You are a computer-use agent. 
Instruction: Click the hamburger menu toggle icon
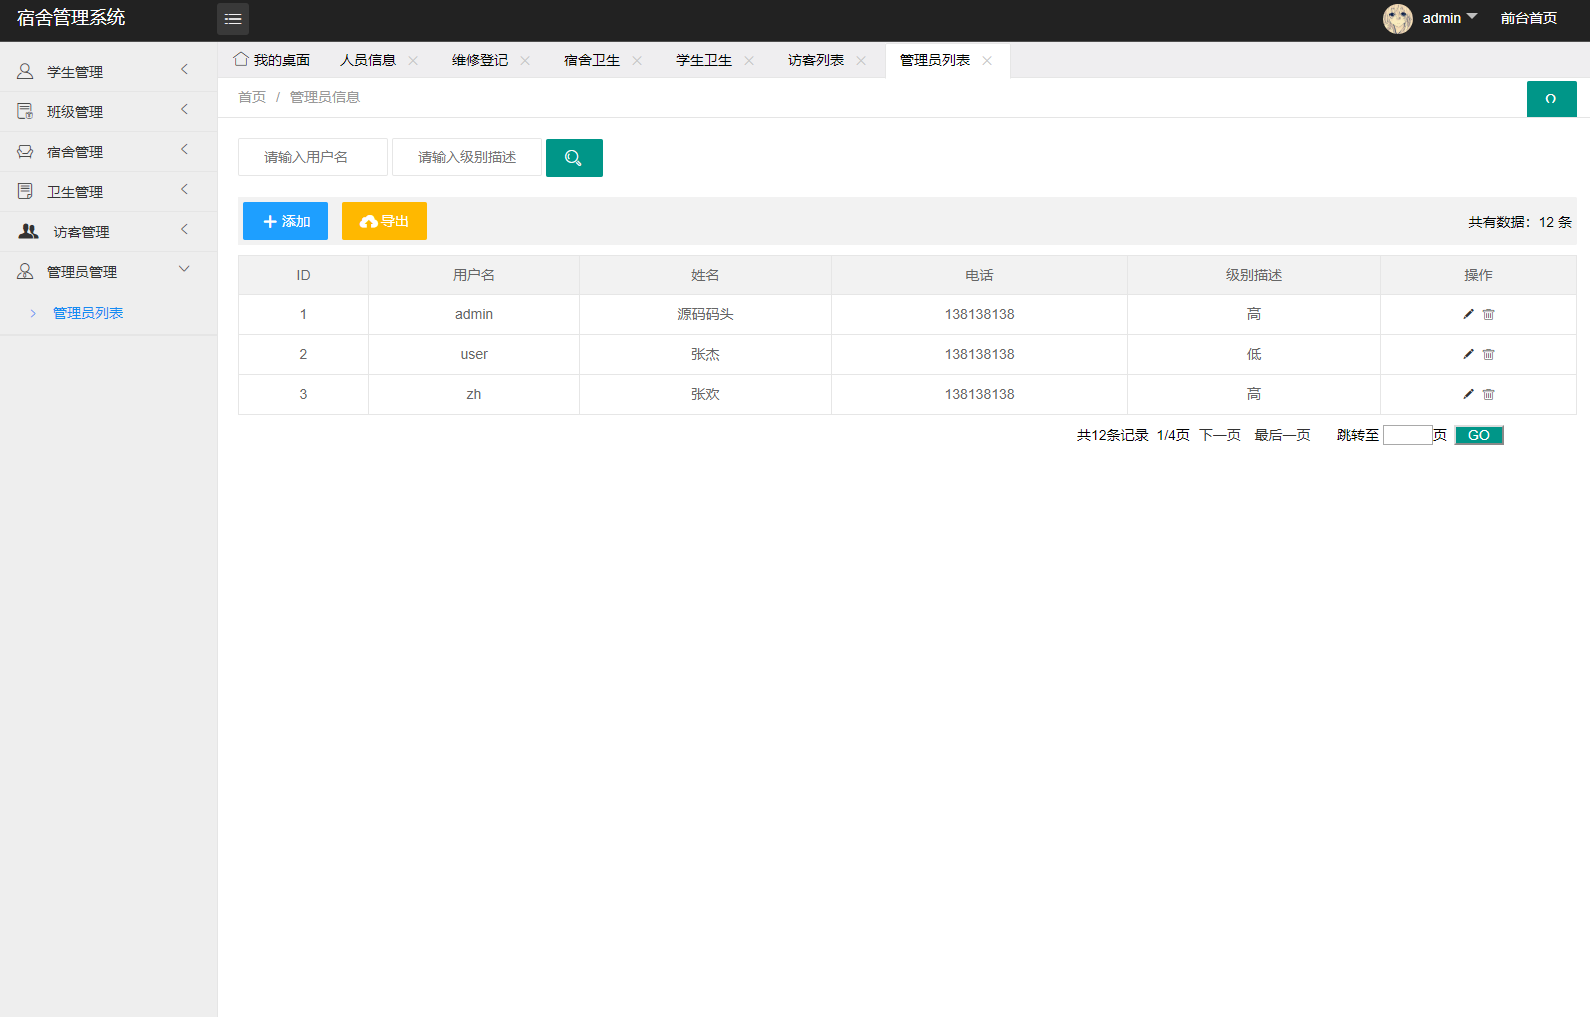(233, 19)
